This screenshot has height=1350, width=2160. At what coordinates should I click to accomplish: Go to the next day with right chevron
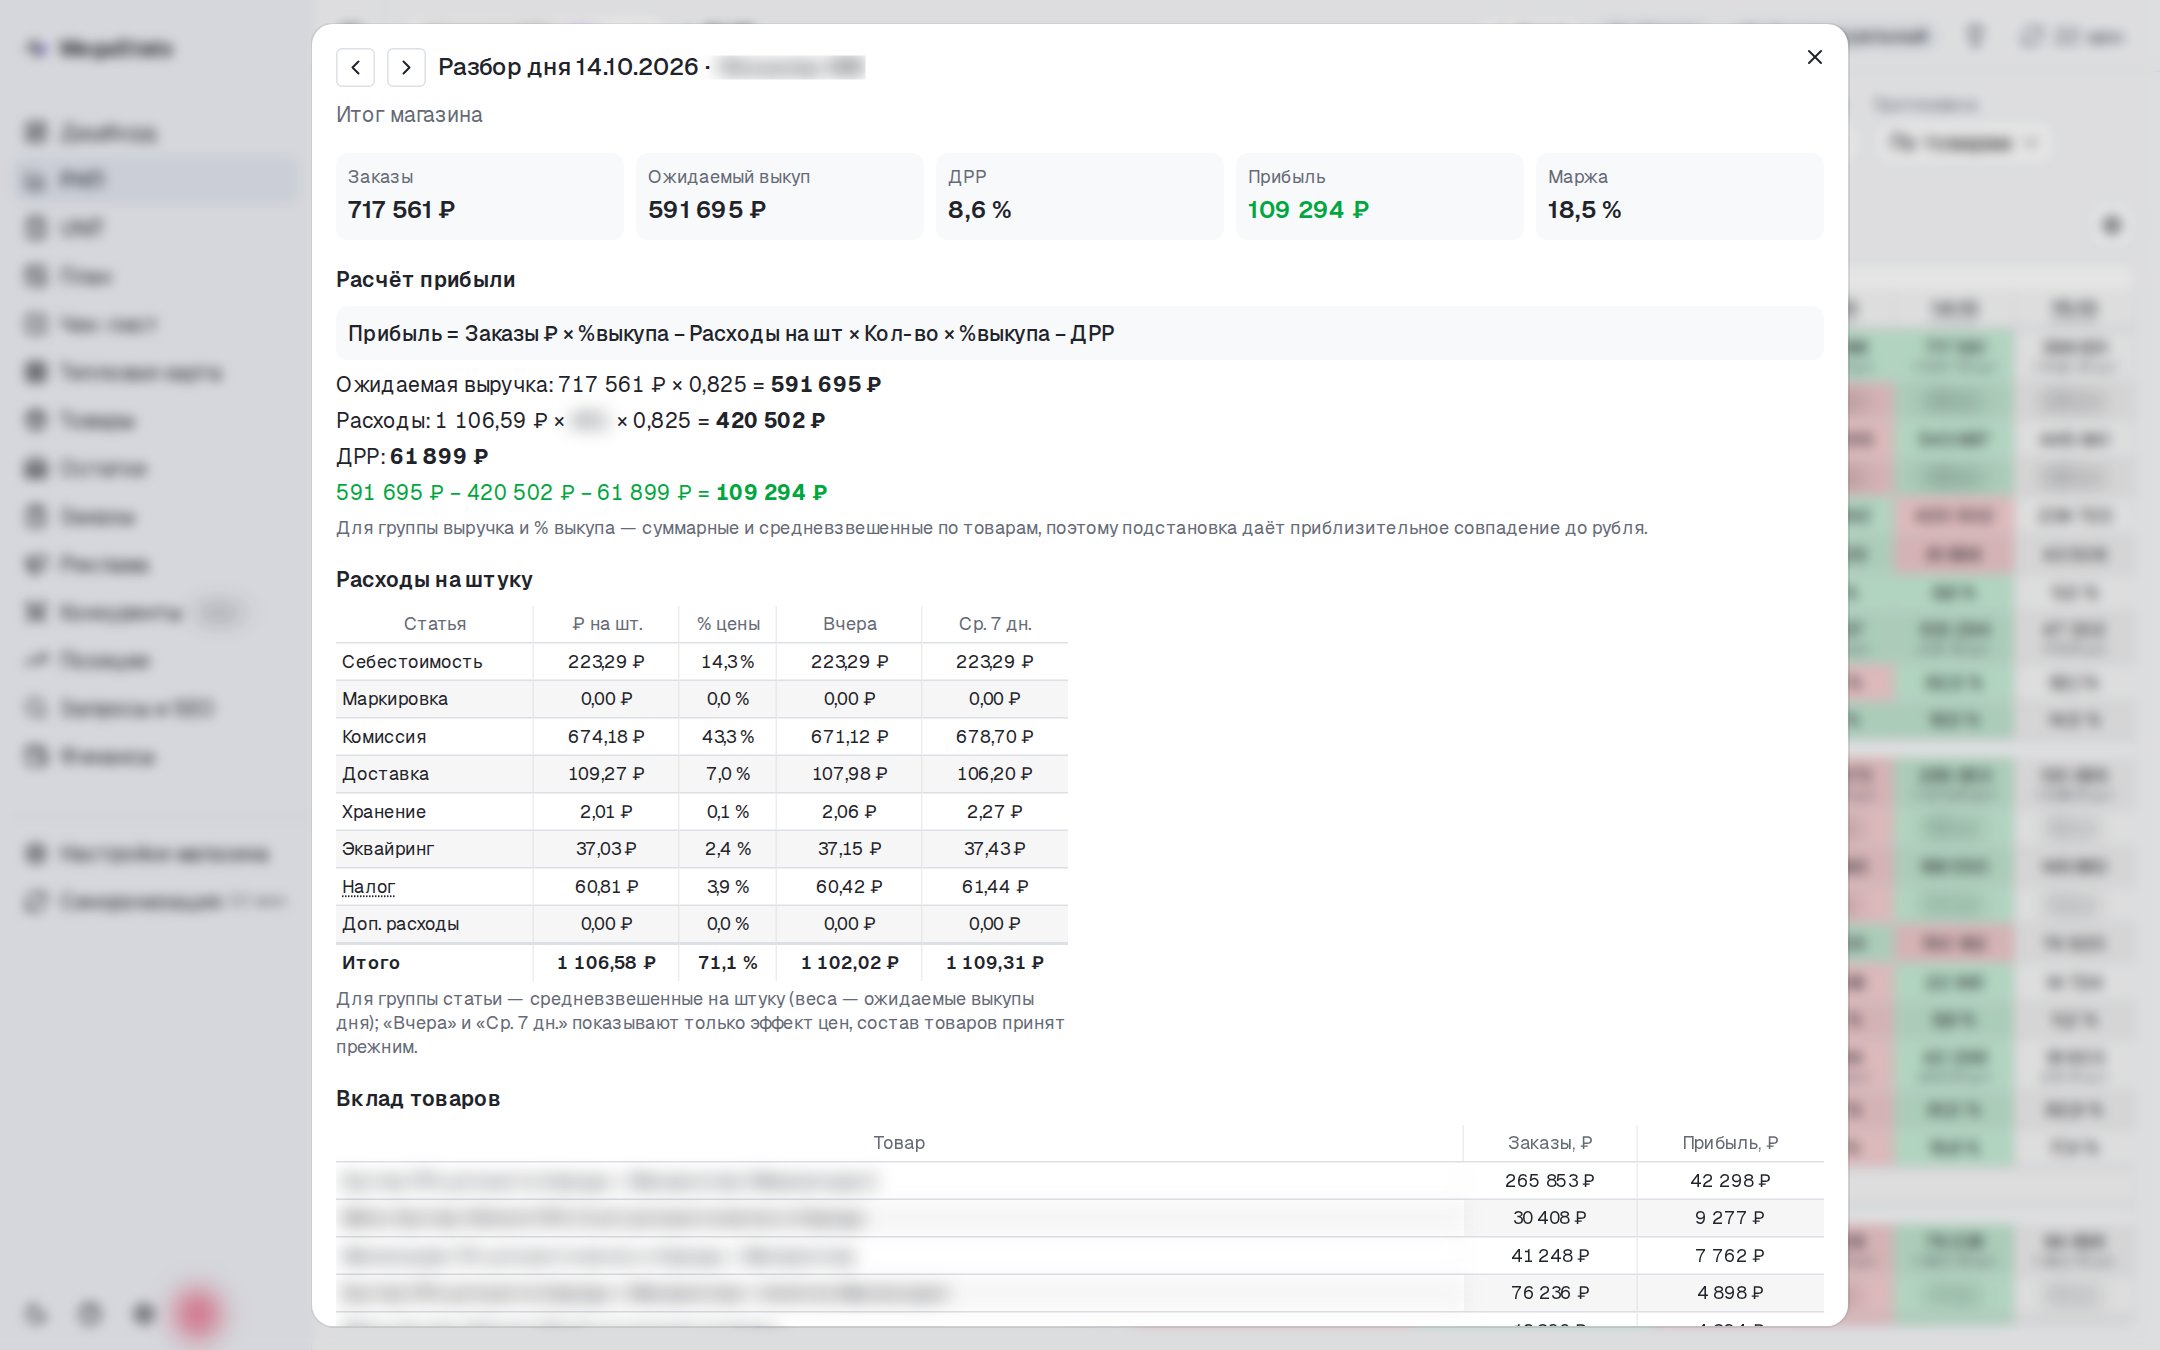[406, 67]
